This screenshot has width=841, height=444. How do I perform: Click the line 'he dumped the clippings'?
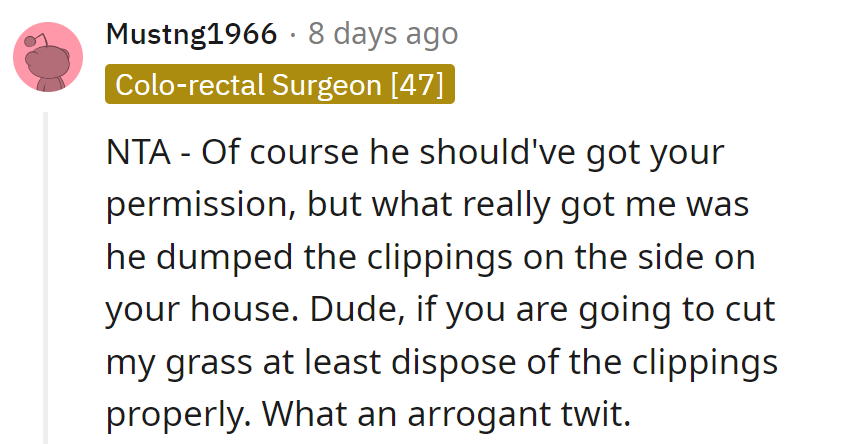click(x=430, y=256)
